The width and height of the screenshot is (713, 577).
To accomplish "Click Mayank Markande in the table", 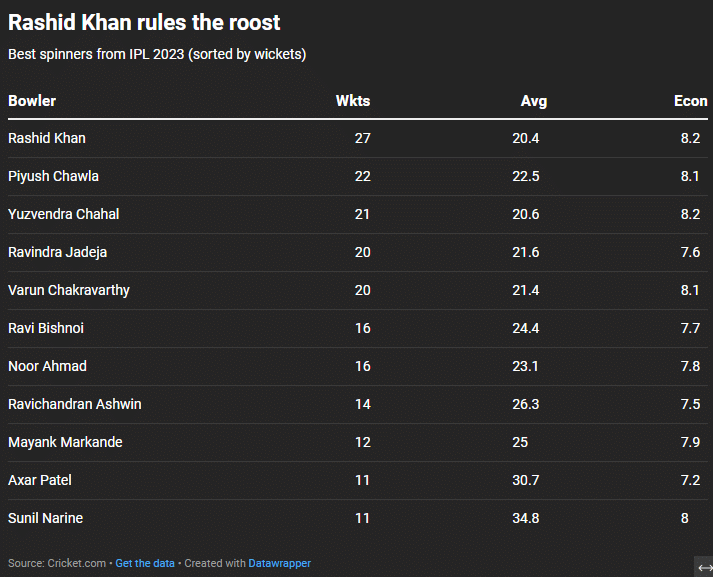I will coord(65,442).
